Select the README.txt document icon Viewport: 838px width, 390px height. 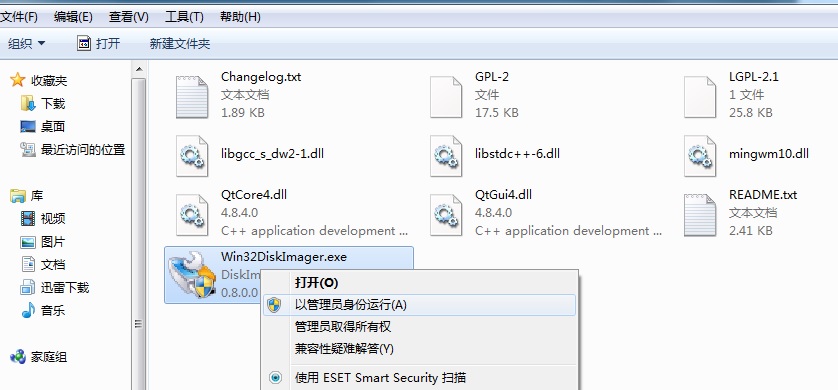(700, 215)
